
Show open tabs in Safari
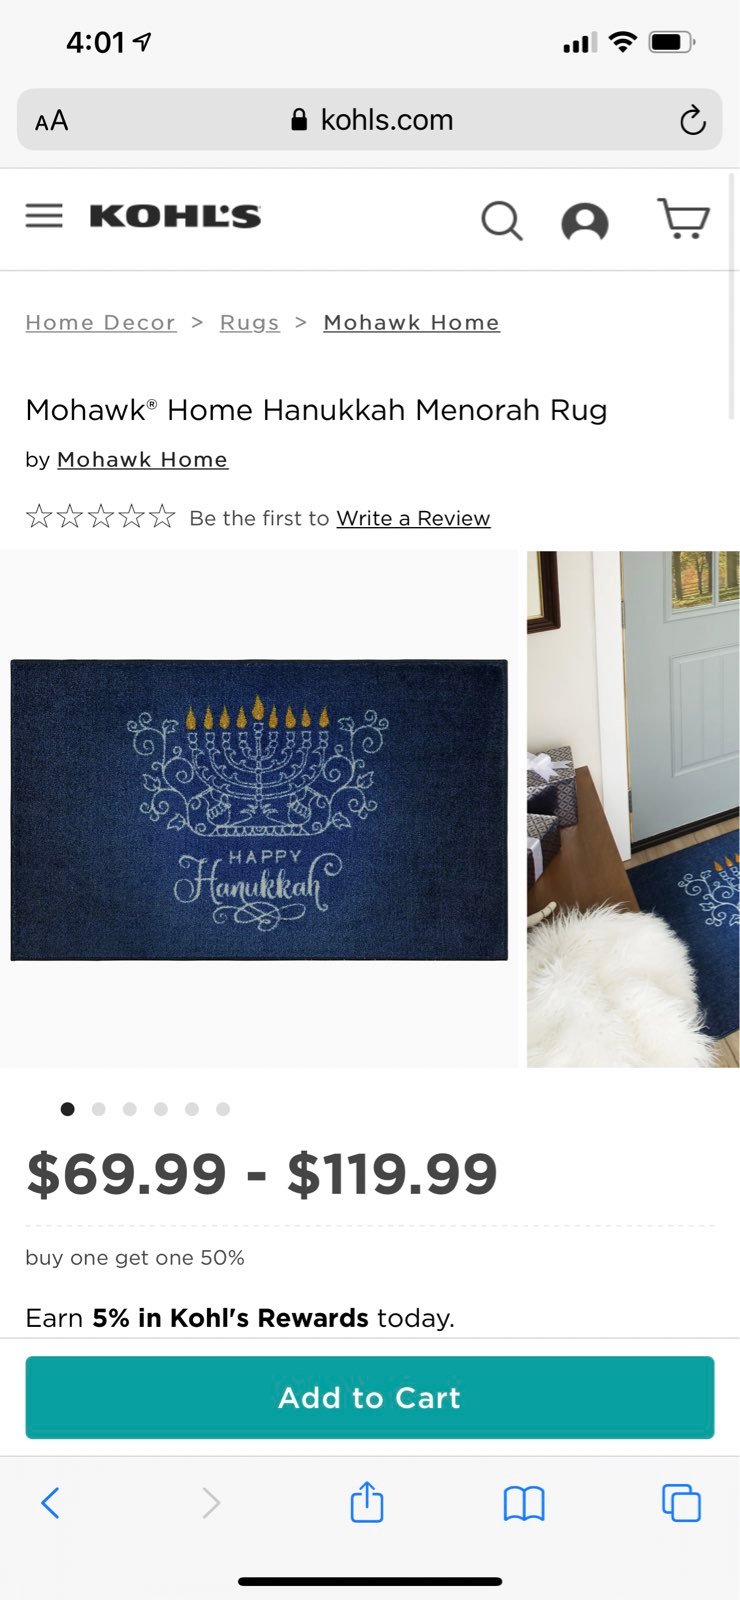click(x=681, y=1503)
